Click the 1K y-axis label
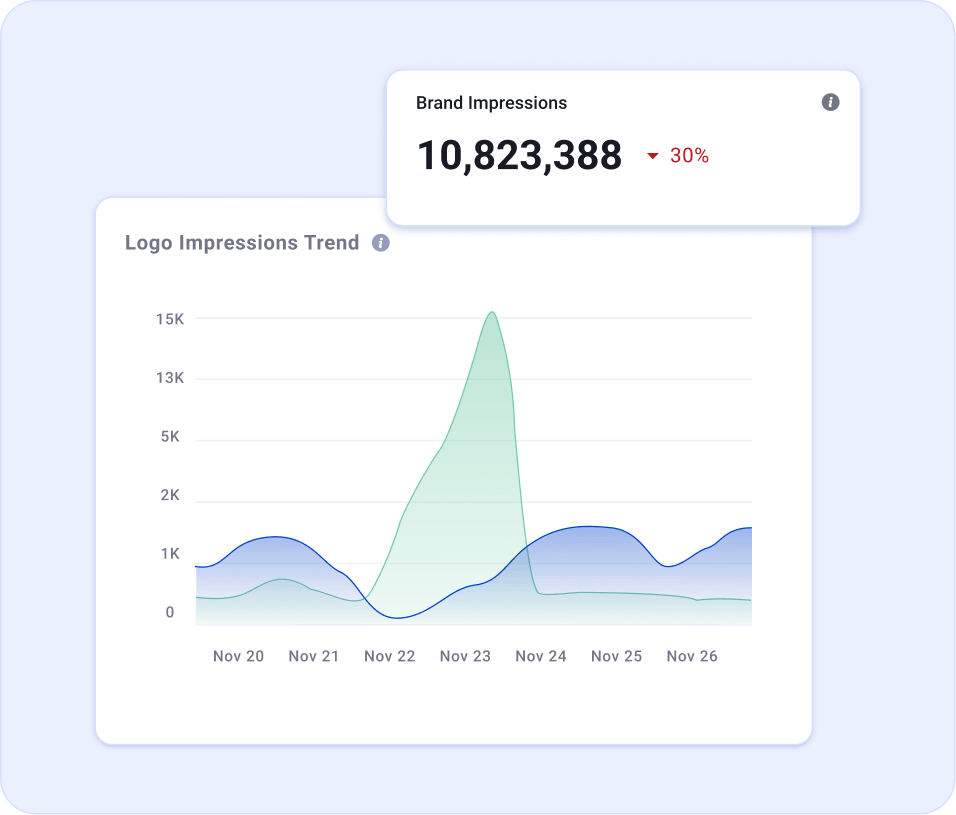This screenshot has width=956, height=815. [x=170, y=553]
